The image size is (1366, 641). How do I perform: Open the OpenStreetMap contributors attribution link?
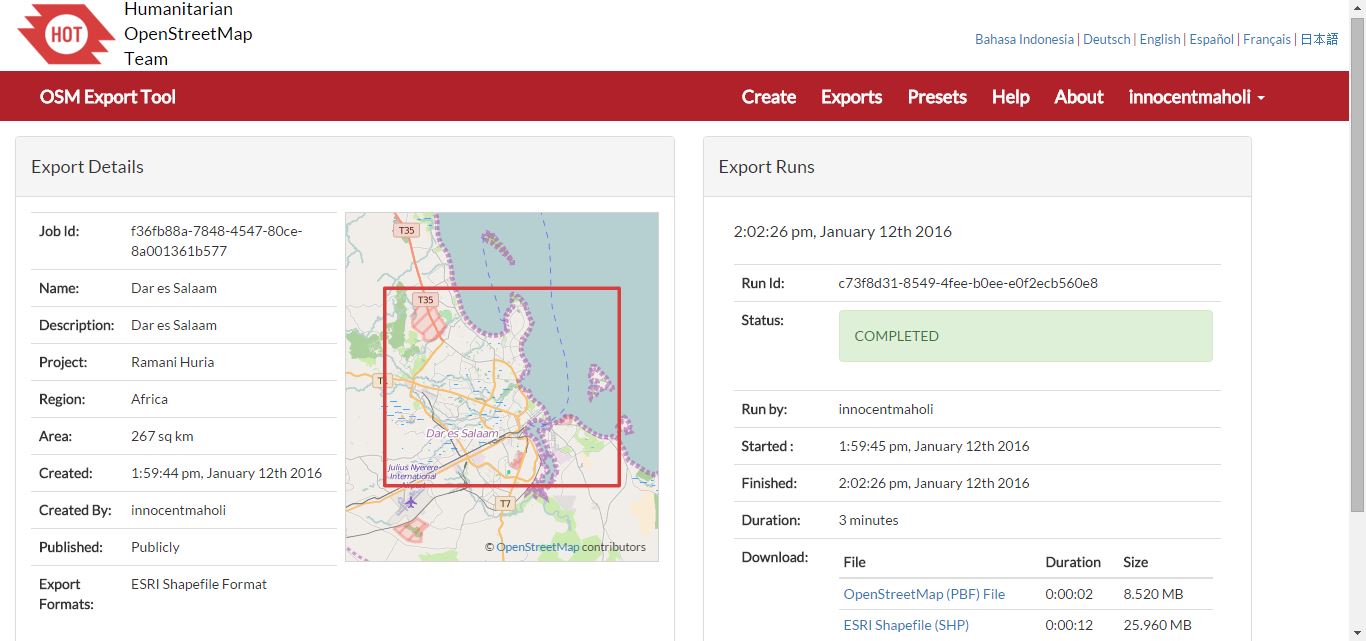[538, 547]
